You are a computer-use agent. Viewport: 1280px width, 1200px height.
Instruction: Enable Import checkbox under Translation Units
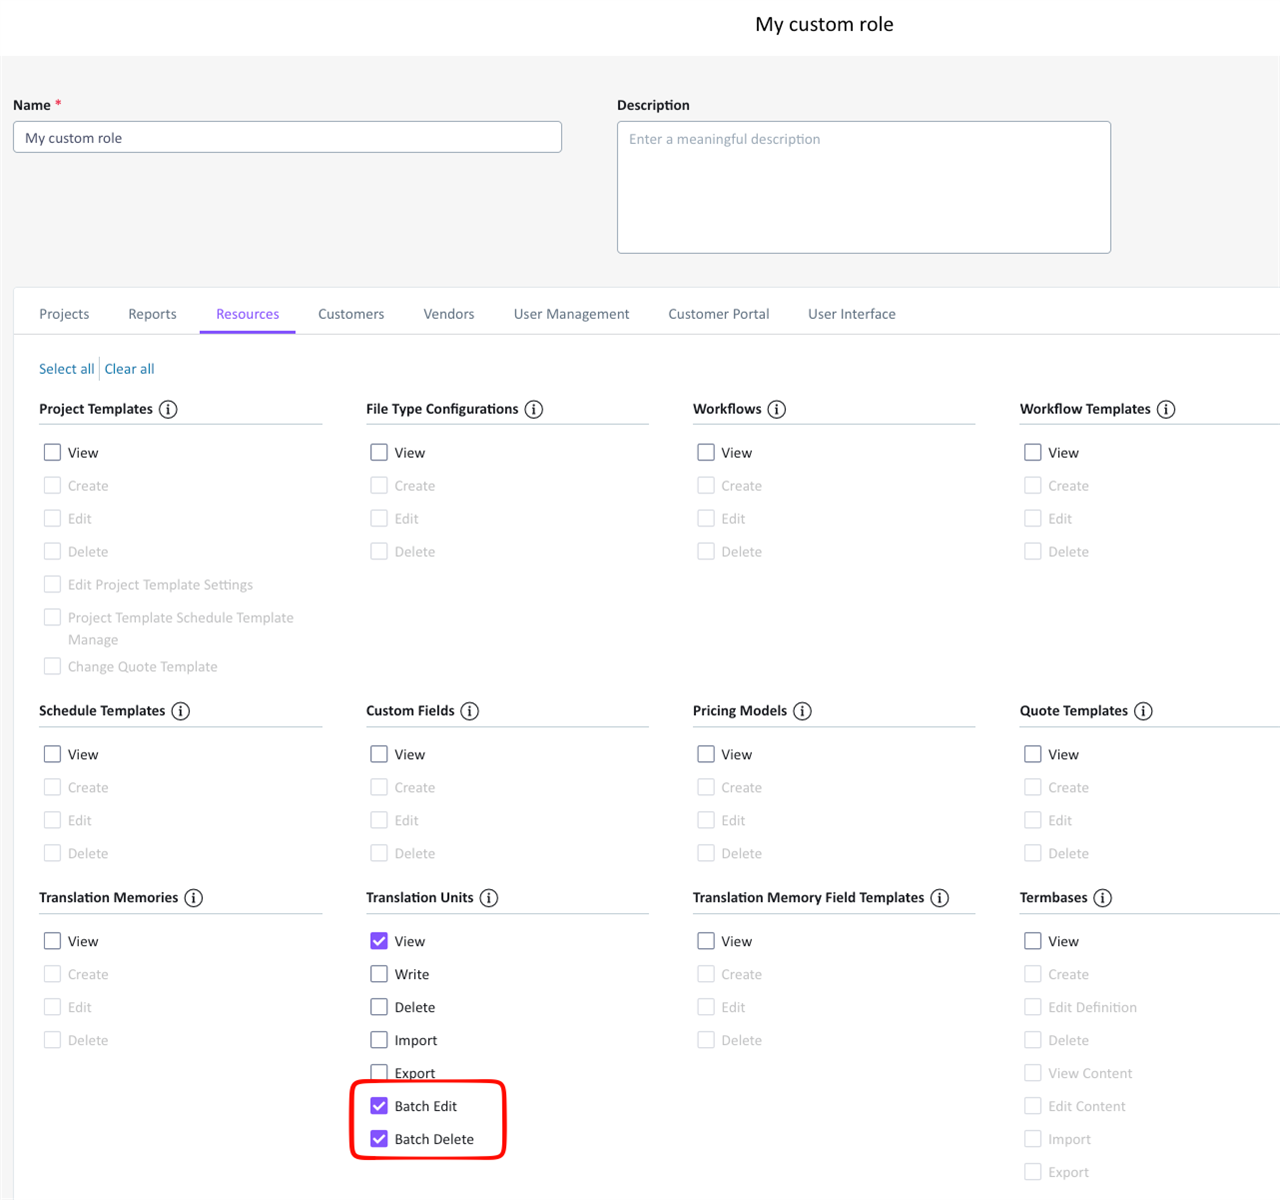click(379, 1040)
